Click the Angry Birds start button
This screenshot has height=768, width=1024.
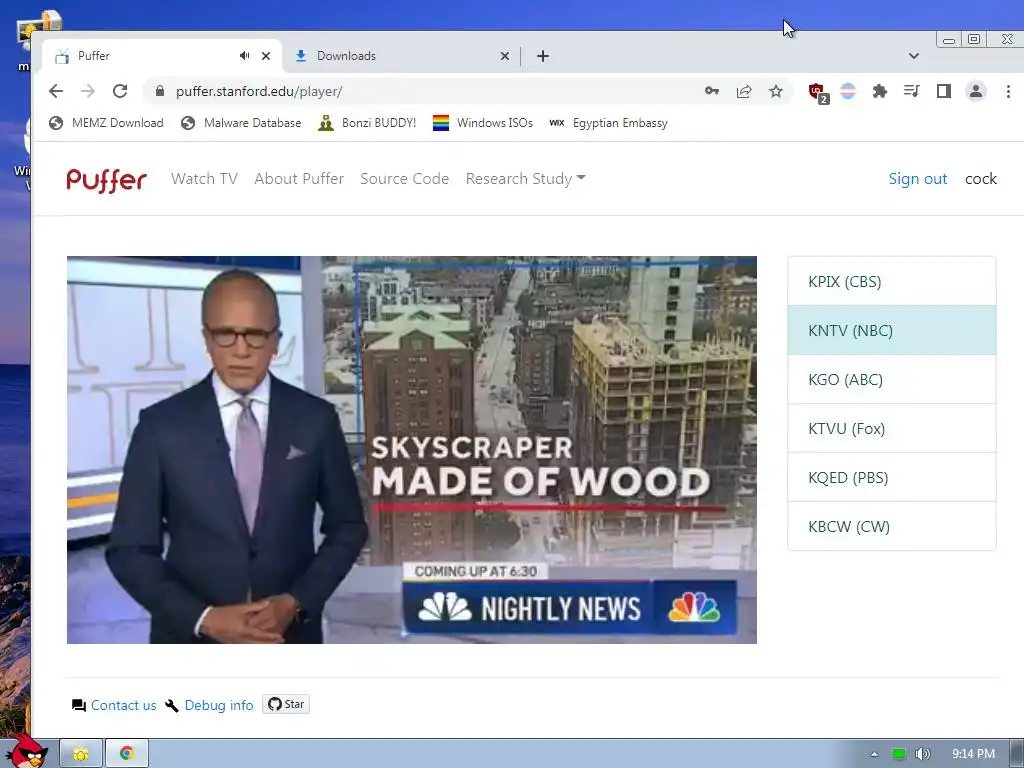click(26, 752)
